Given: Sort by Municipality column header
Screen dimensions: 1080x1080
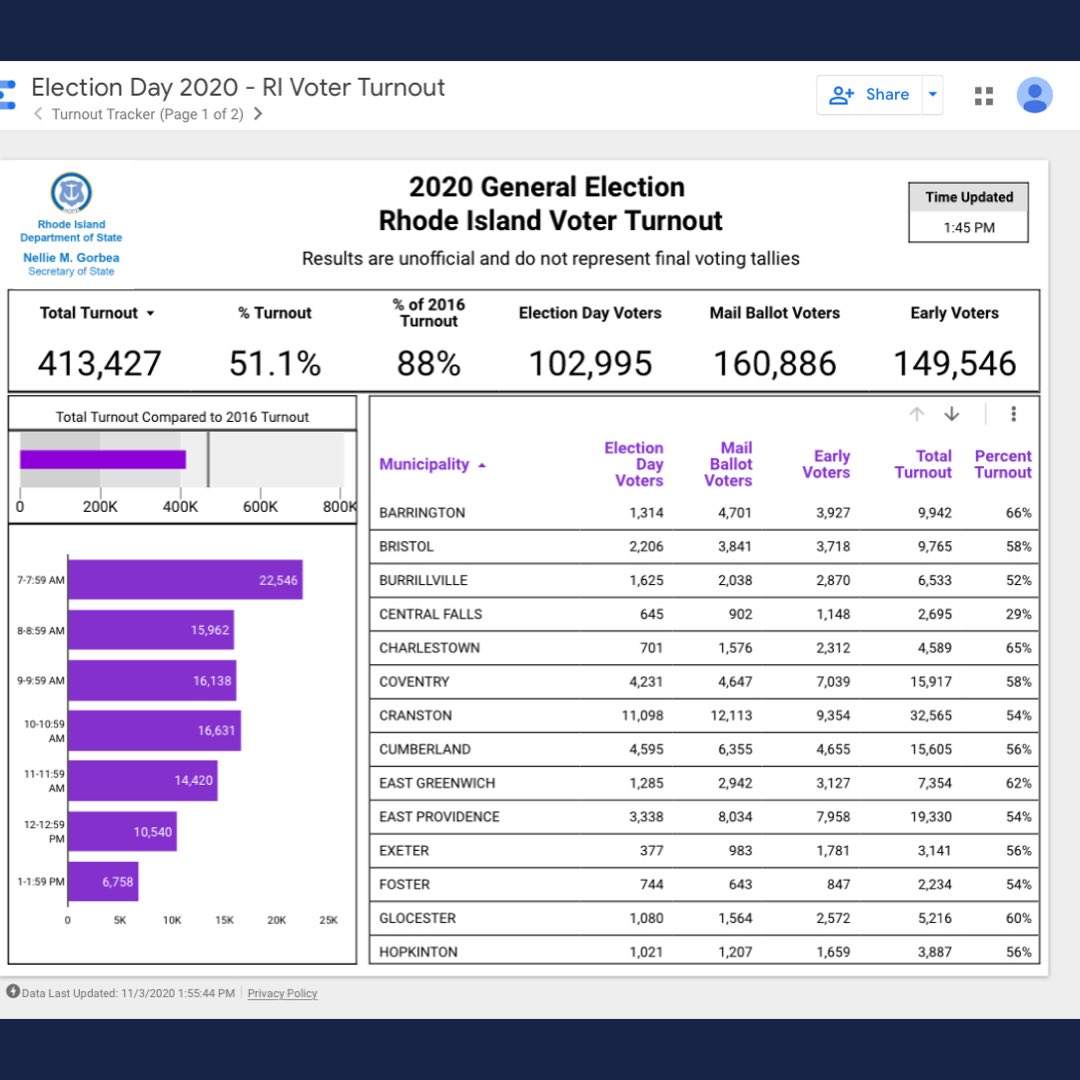Looking at the screenshot, I should pos(424,464).
